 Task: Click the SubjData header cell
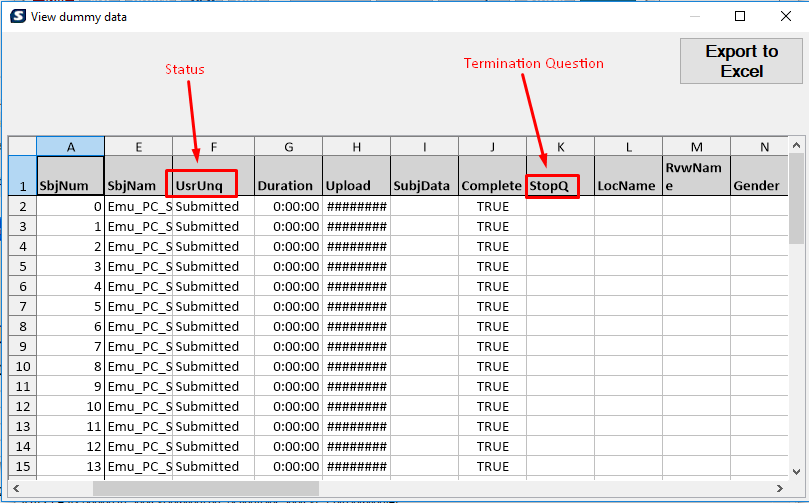425,176
